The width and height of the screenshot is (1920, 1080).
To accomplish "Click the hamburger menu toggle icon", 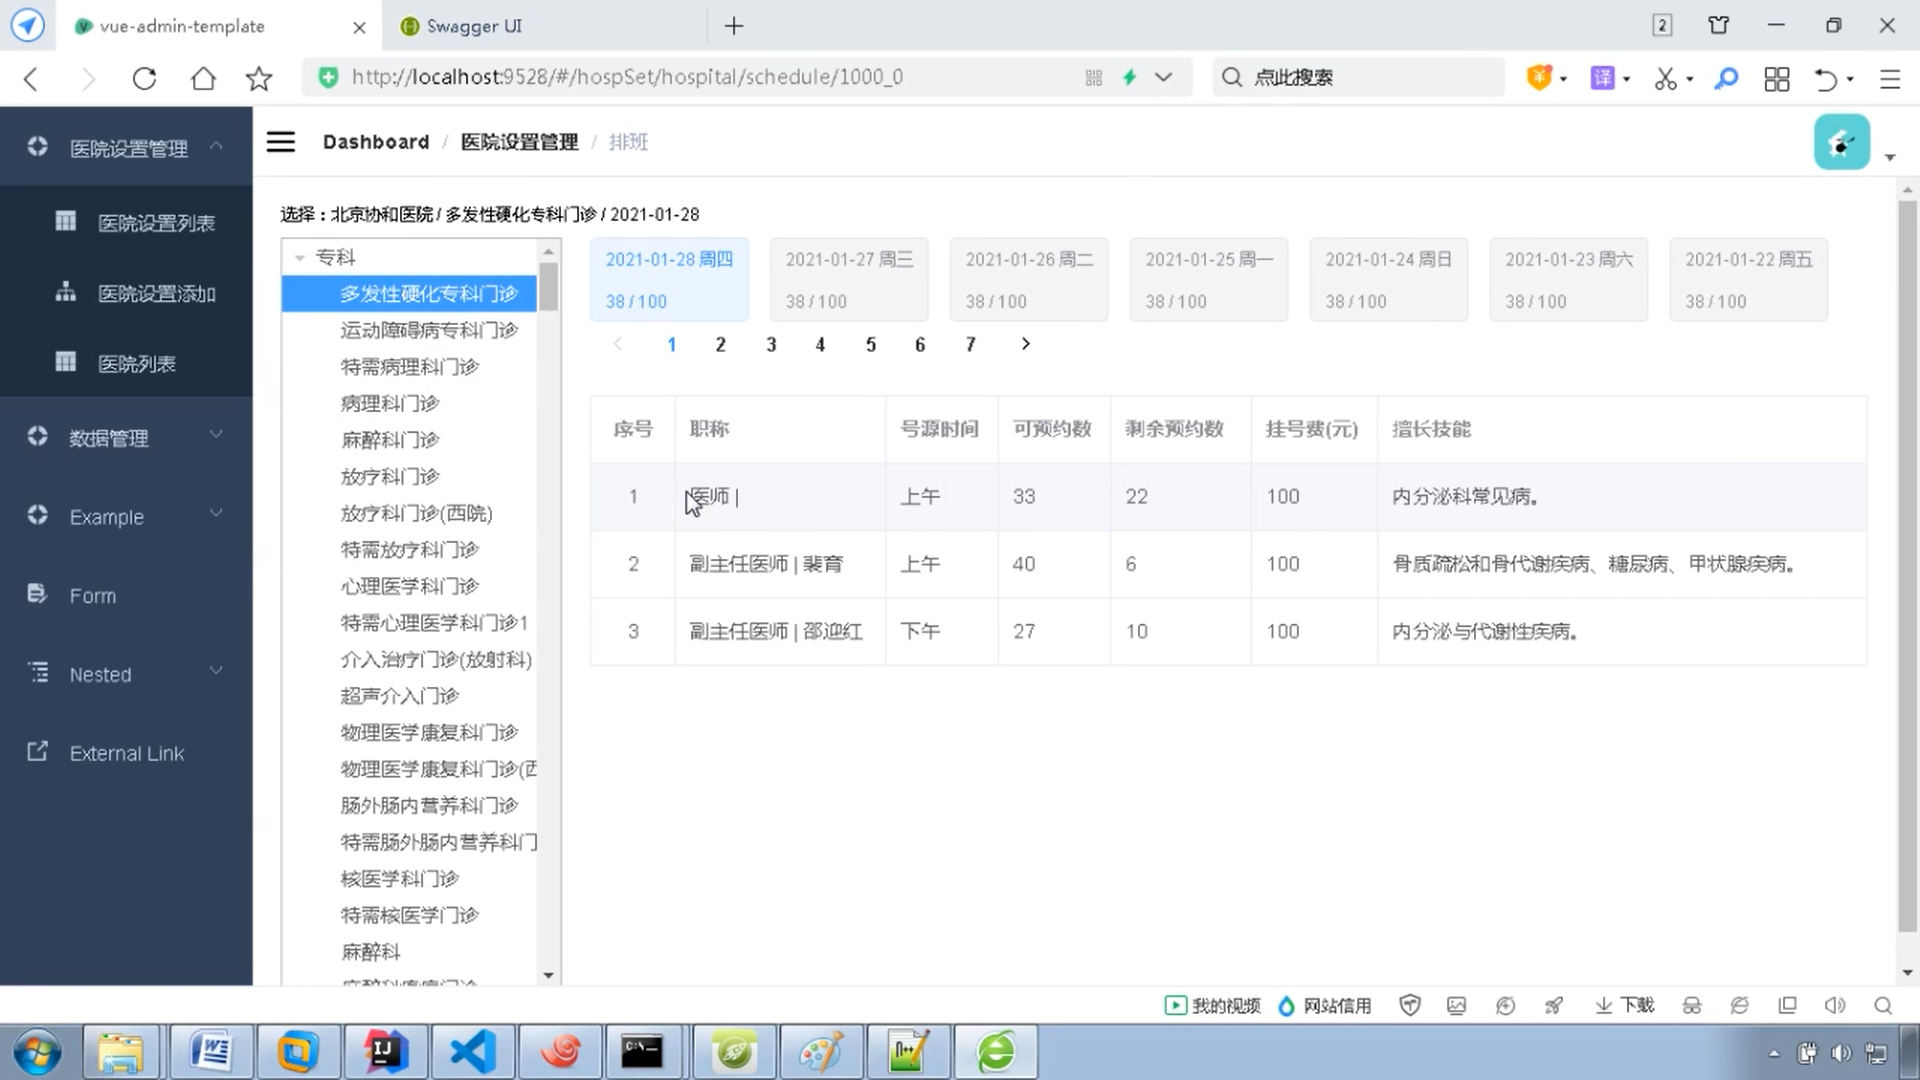I will pos(281,141).
